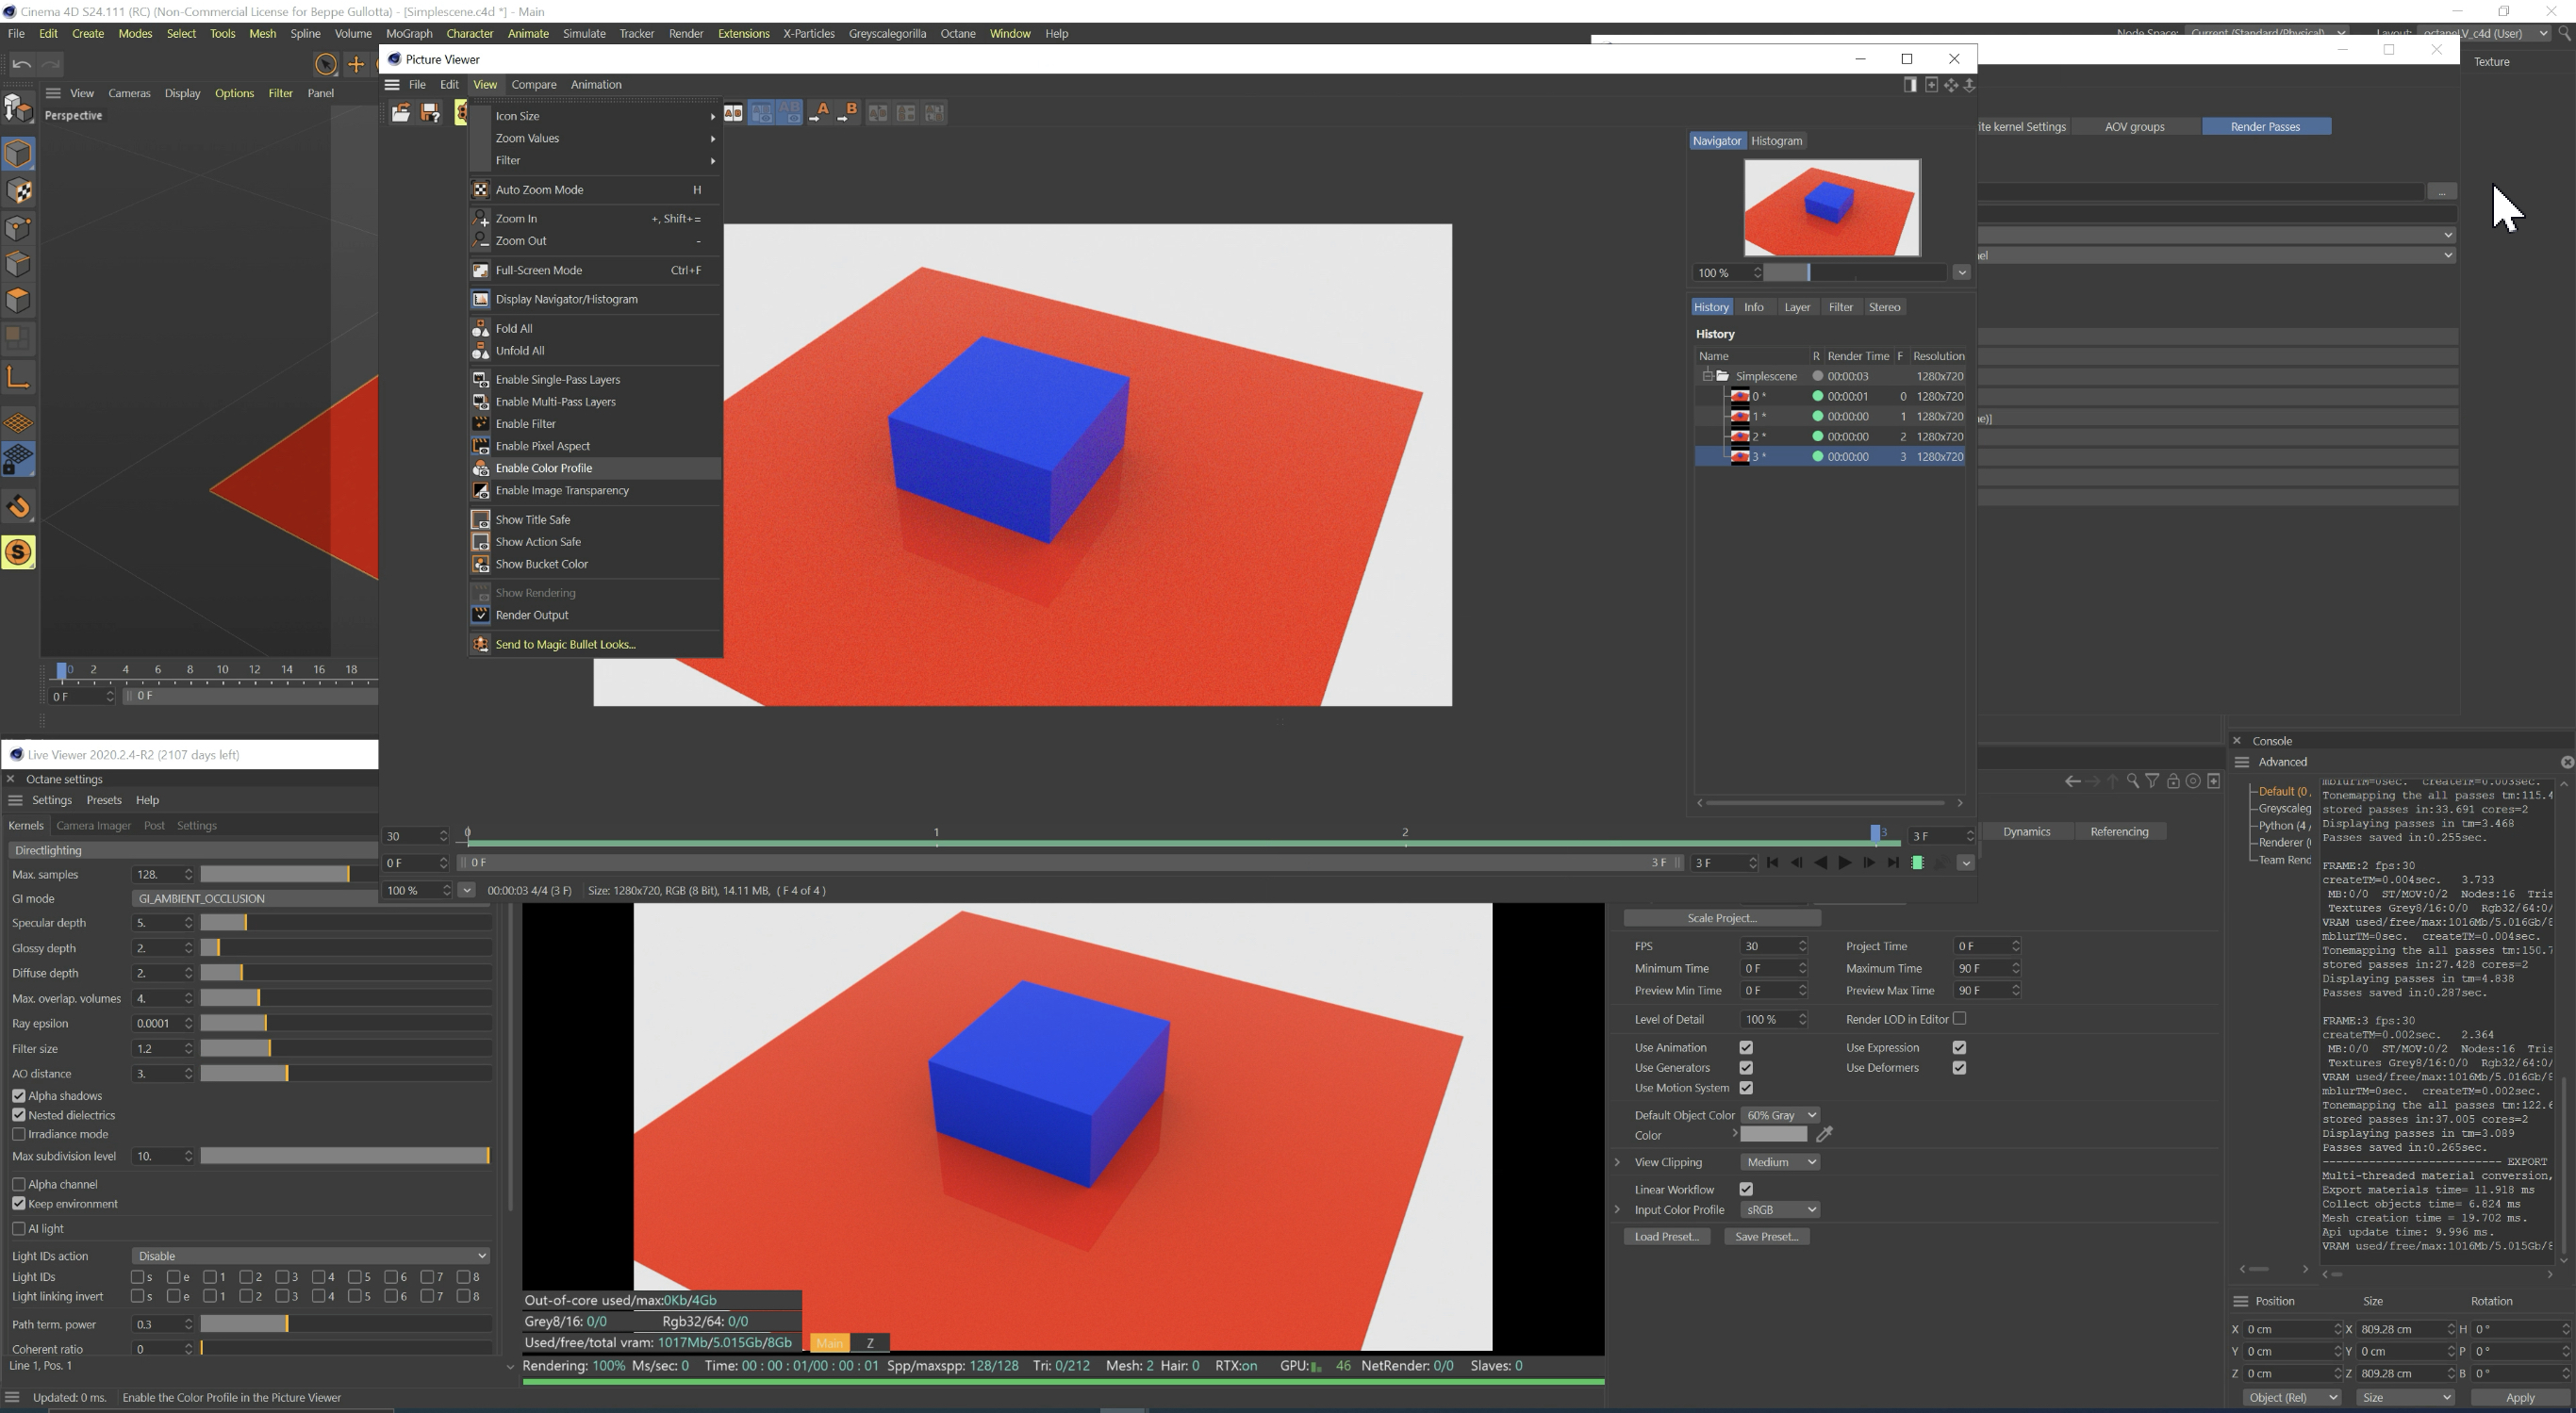The width and height of the screenshot is (2576, 1413).
Task: Switch to the Histogram tab
Action: click(x=1776, y=141)
